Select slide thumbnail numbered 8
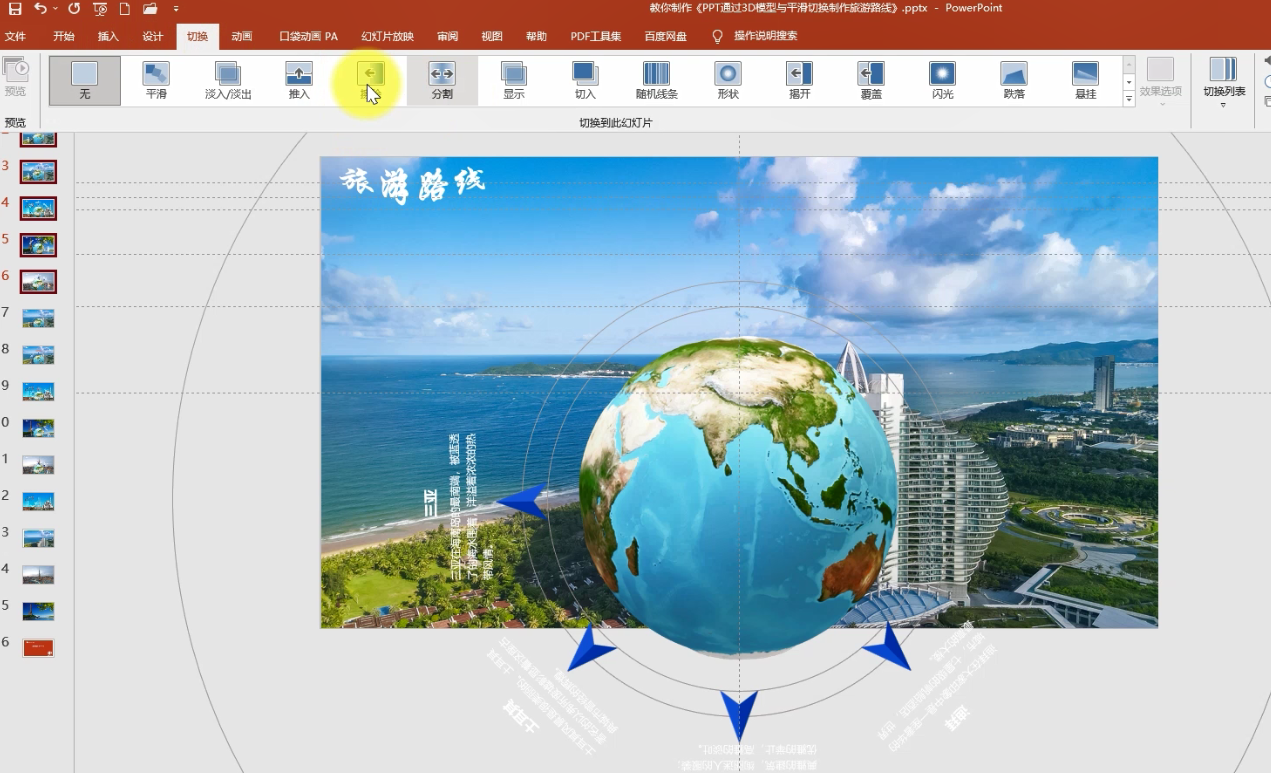Viewport: 1271px width, 773px height. 38,355
